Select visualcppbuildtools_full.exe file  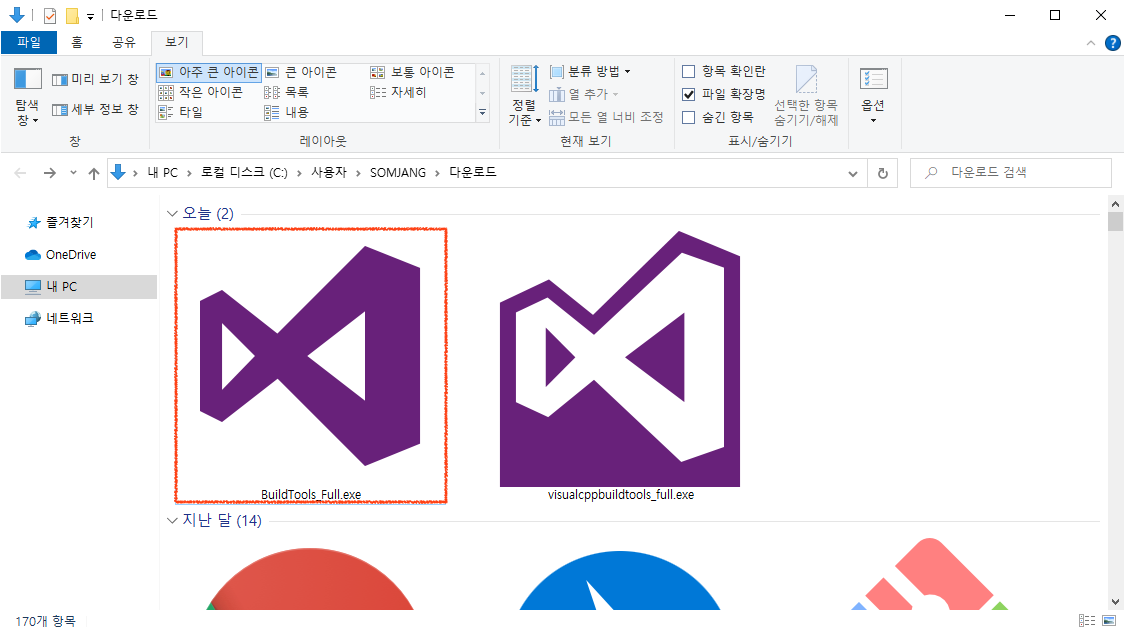(620, 365)
